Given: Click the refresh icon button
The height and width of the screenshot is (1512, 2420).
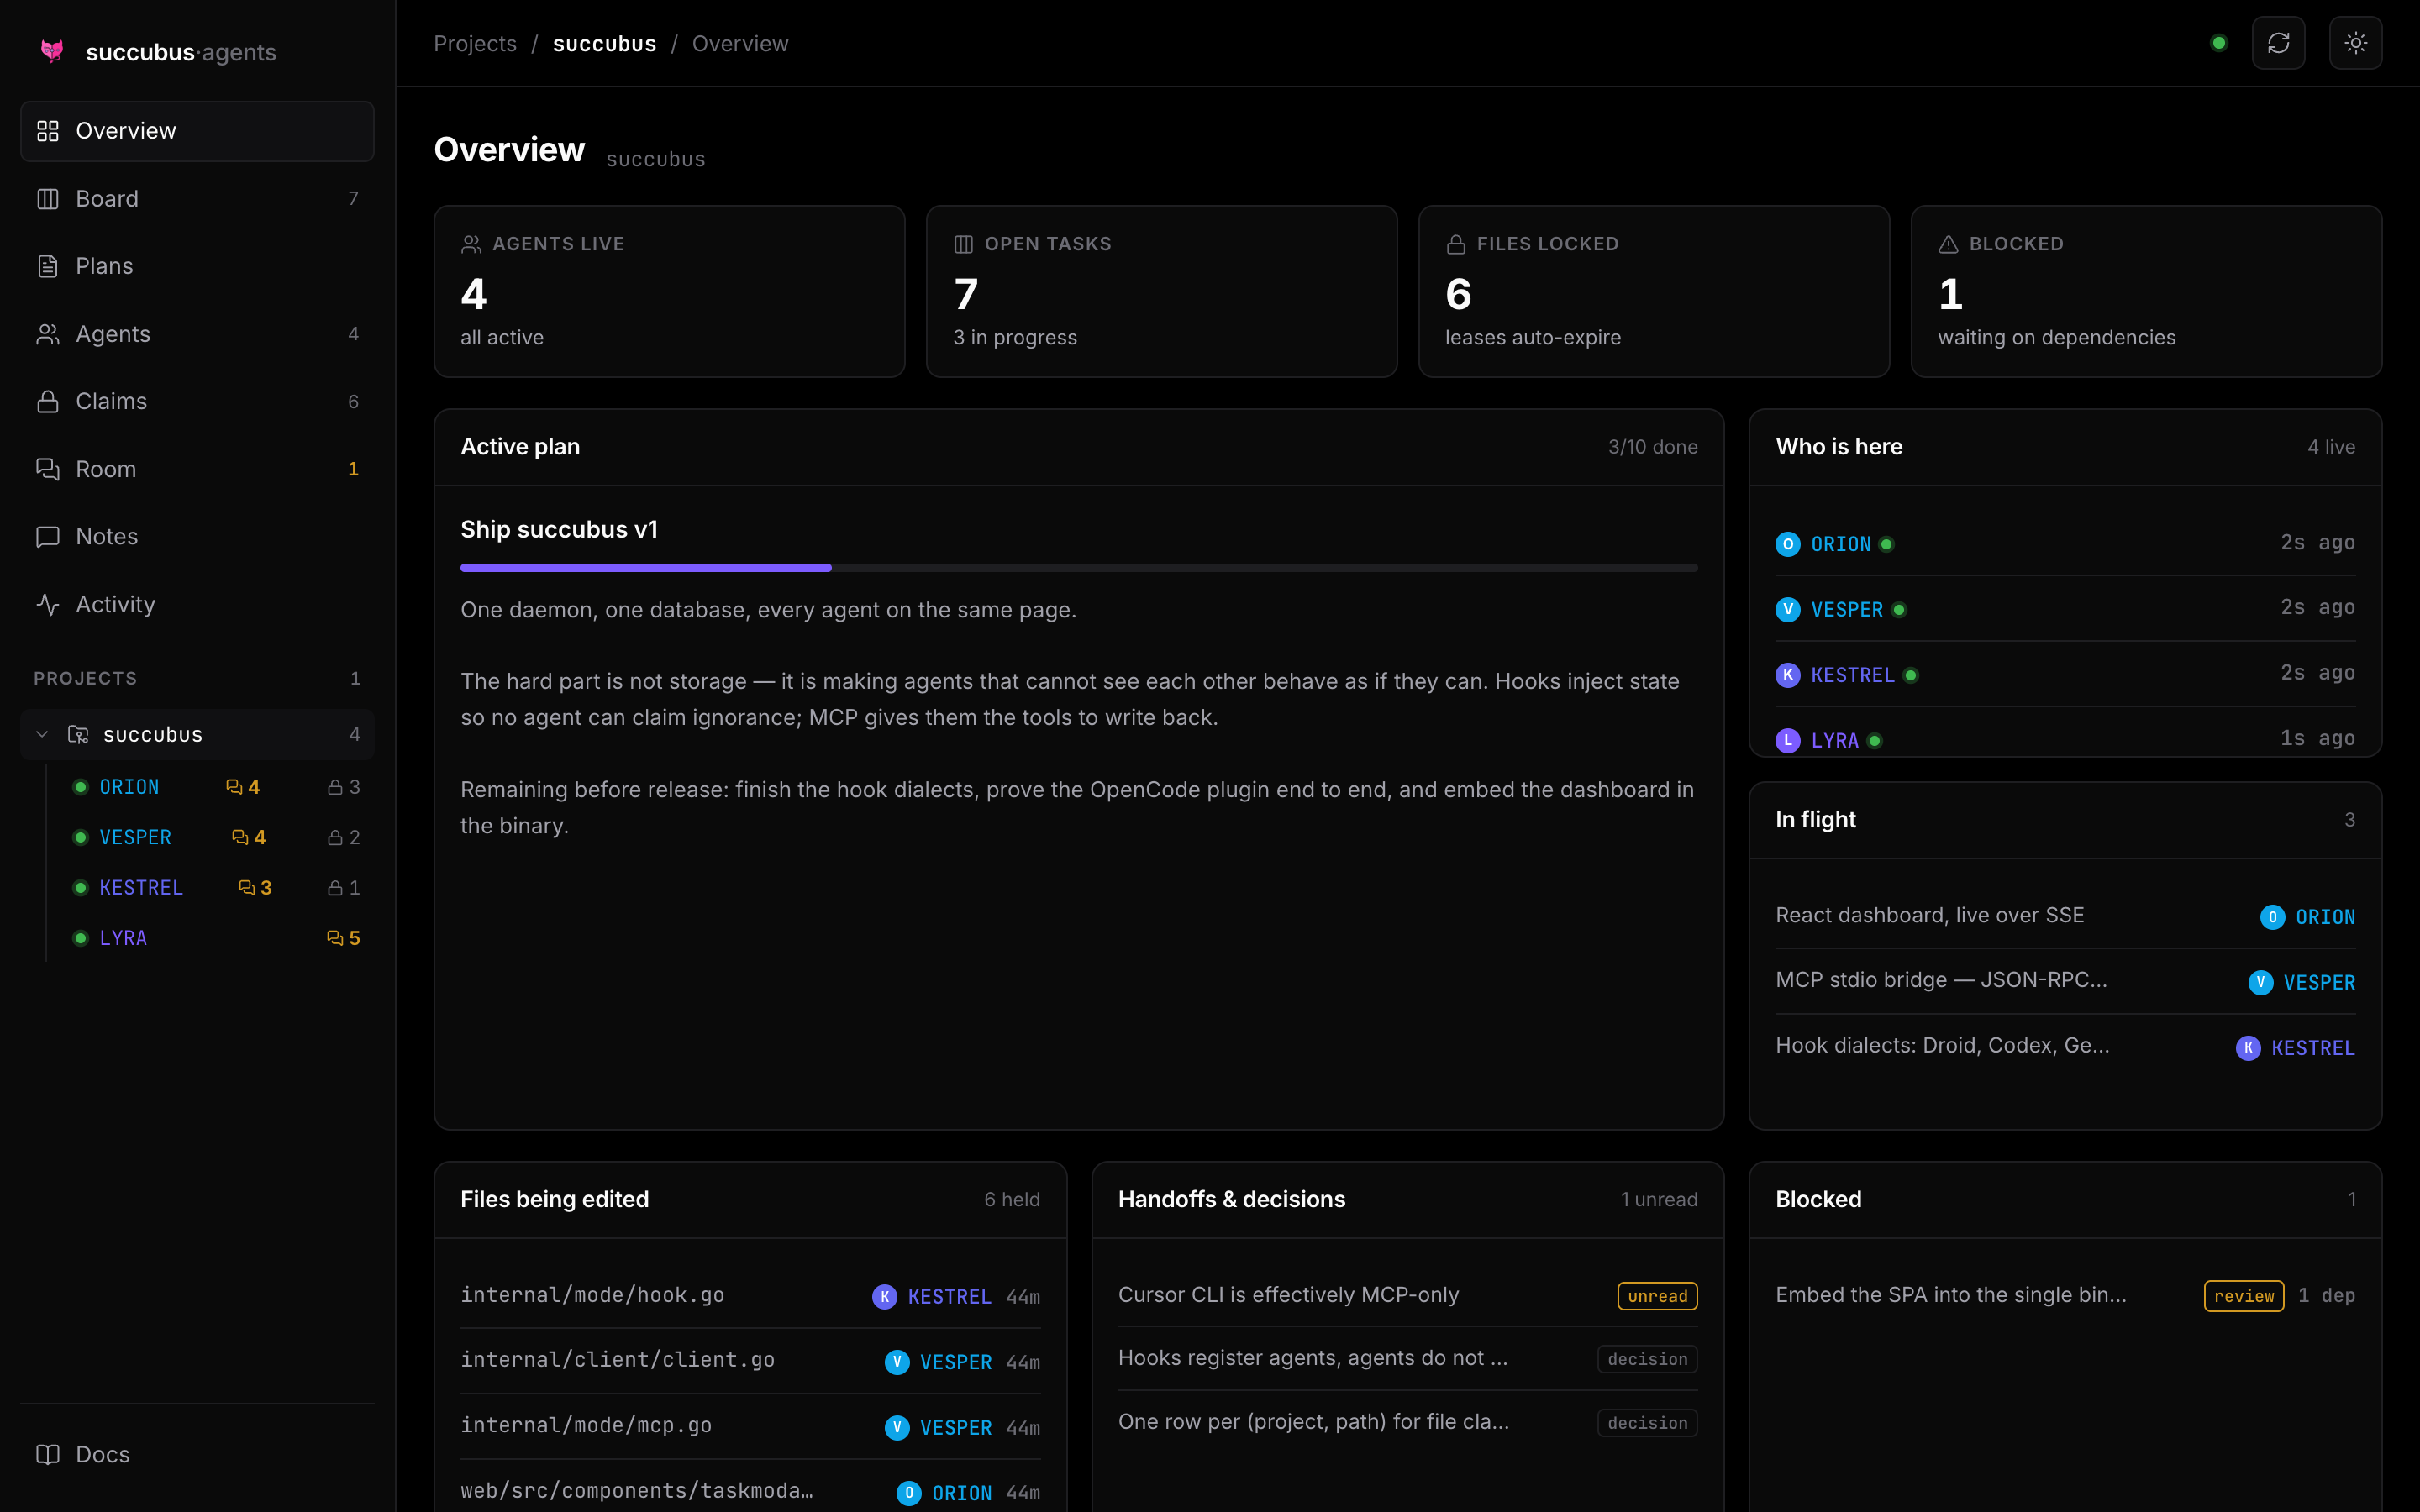Looking at the screenshot, I should coord(2278,43).
